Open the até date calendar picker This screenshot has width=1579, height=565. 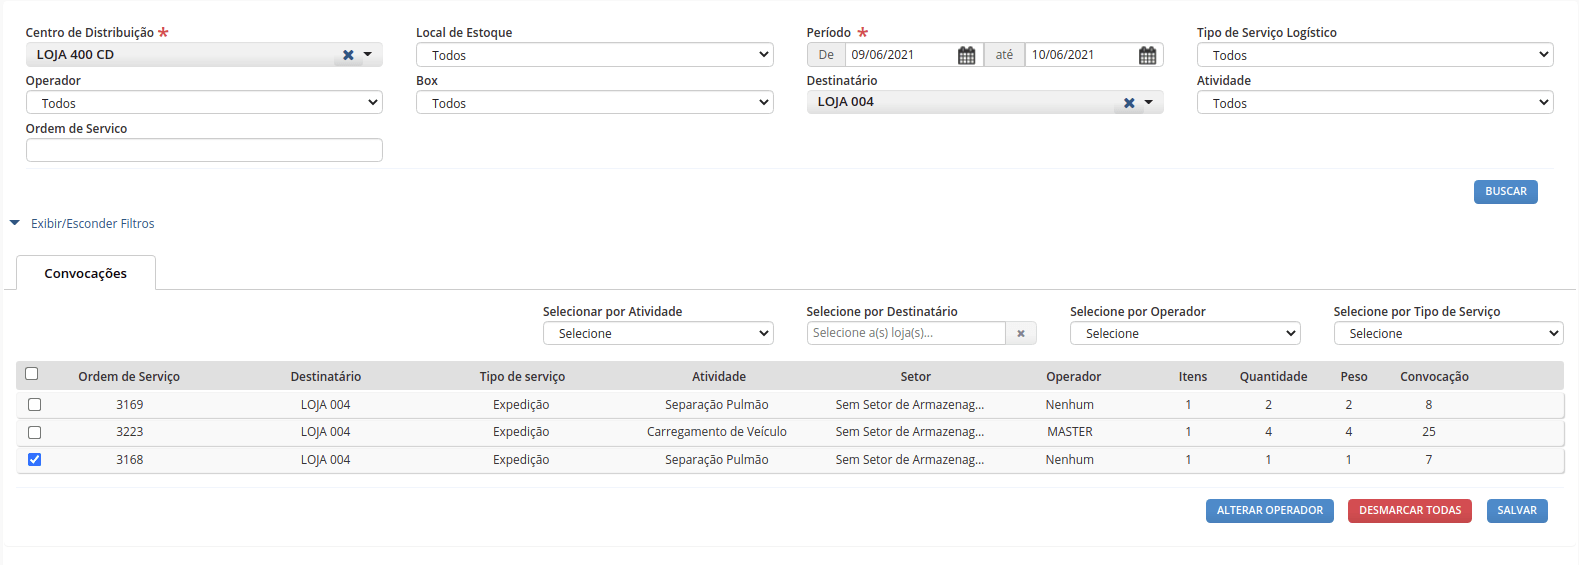[1147, 55]
